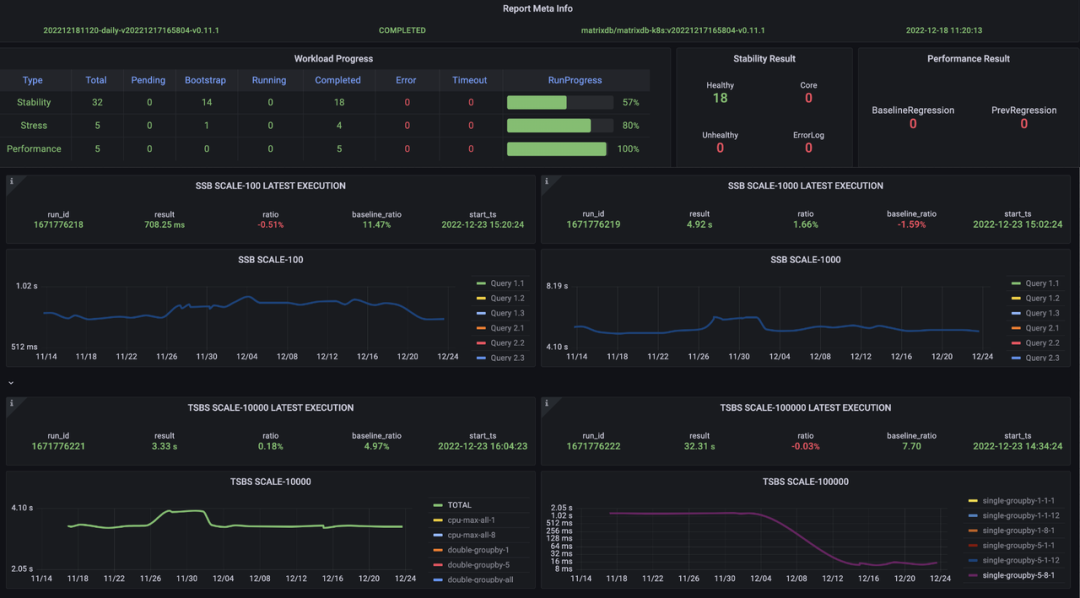Click the Healthy value 18
The image size is (1080, 598).
coord(720,98)
